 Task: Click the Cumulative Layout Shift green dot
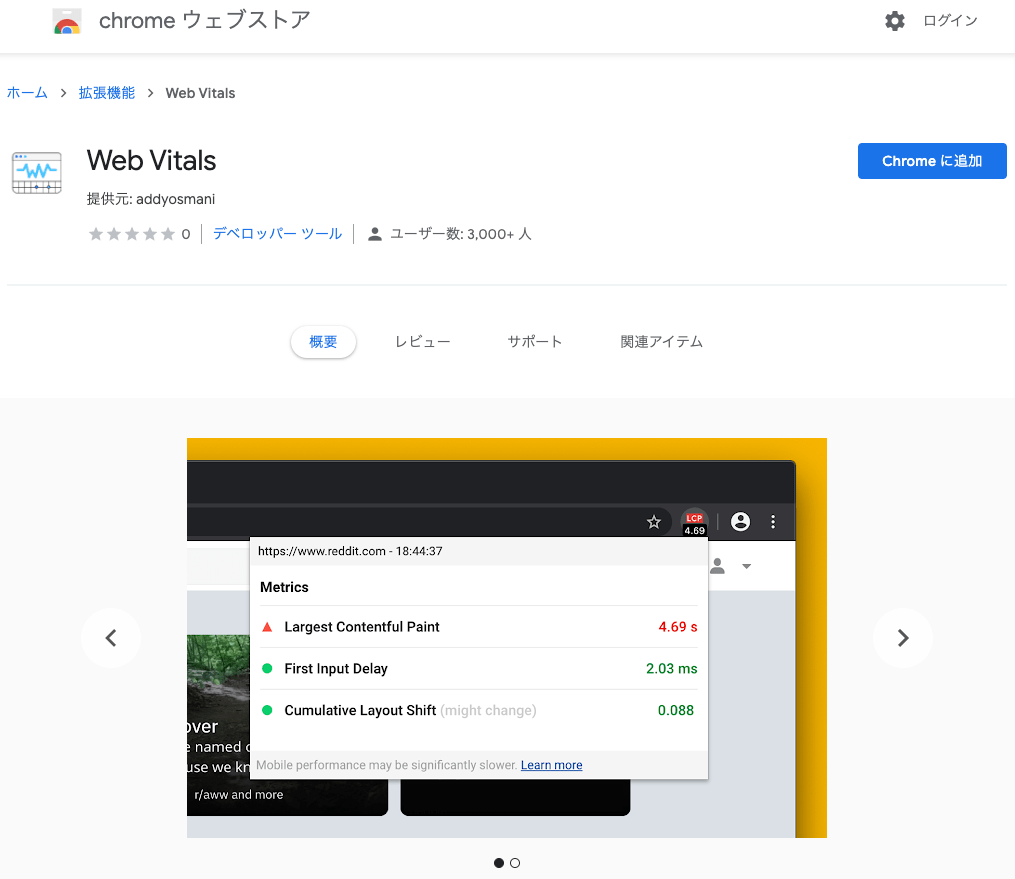click(267, 710)
